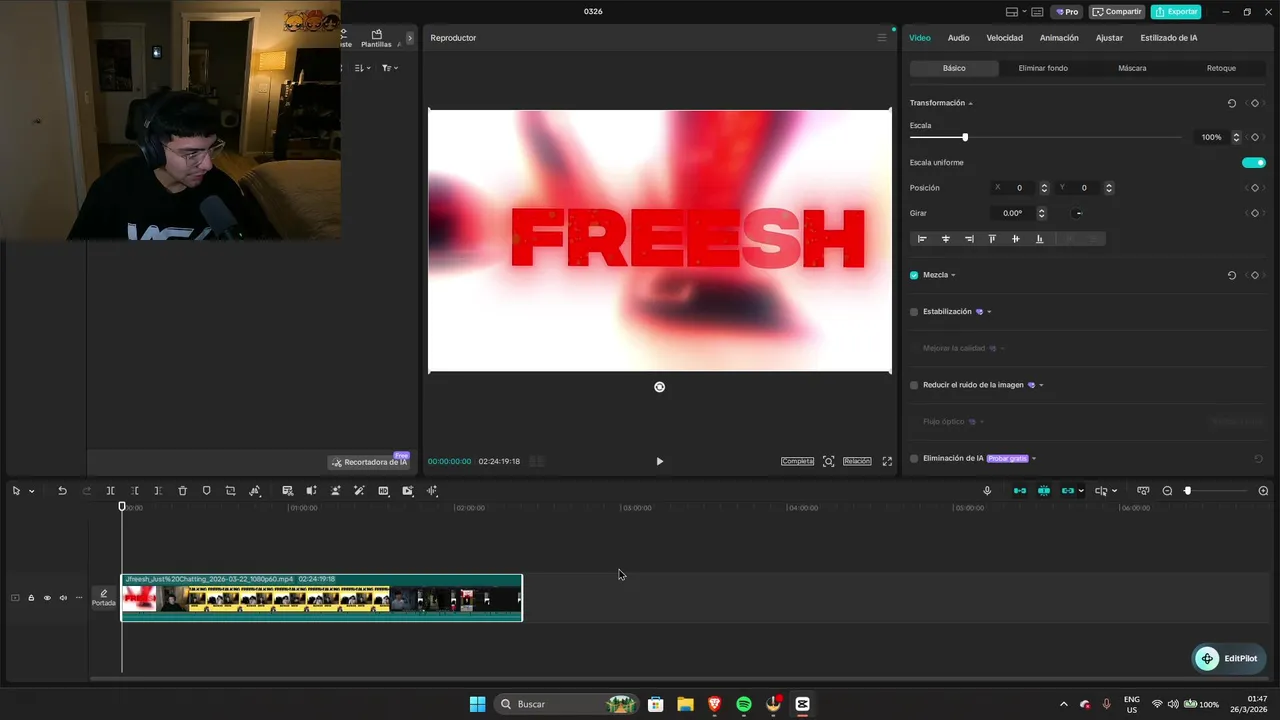This screenshot has width=1280, height=720.
Task: Hide the video track with eye icon
Action: (x=47, y=598)
